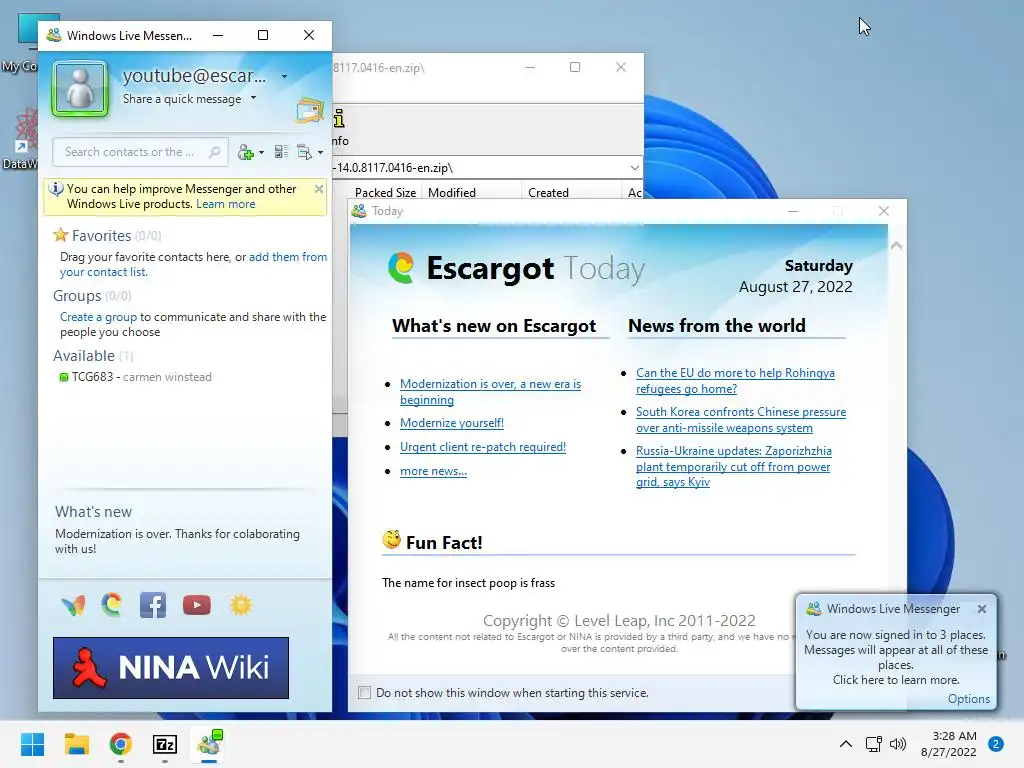Close the Windows Live Messenger notification toast
This screenshot has height=768, width=1024.
982,609
